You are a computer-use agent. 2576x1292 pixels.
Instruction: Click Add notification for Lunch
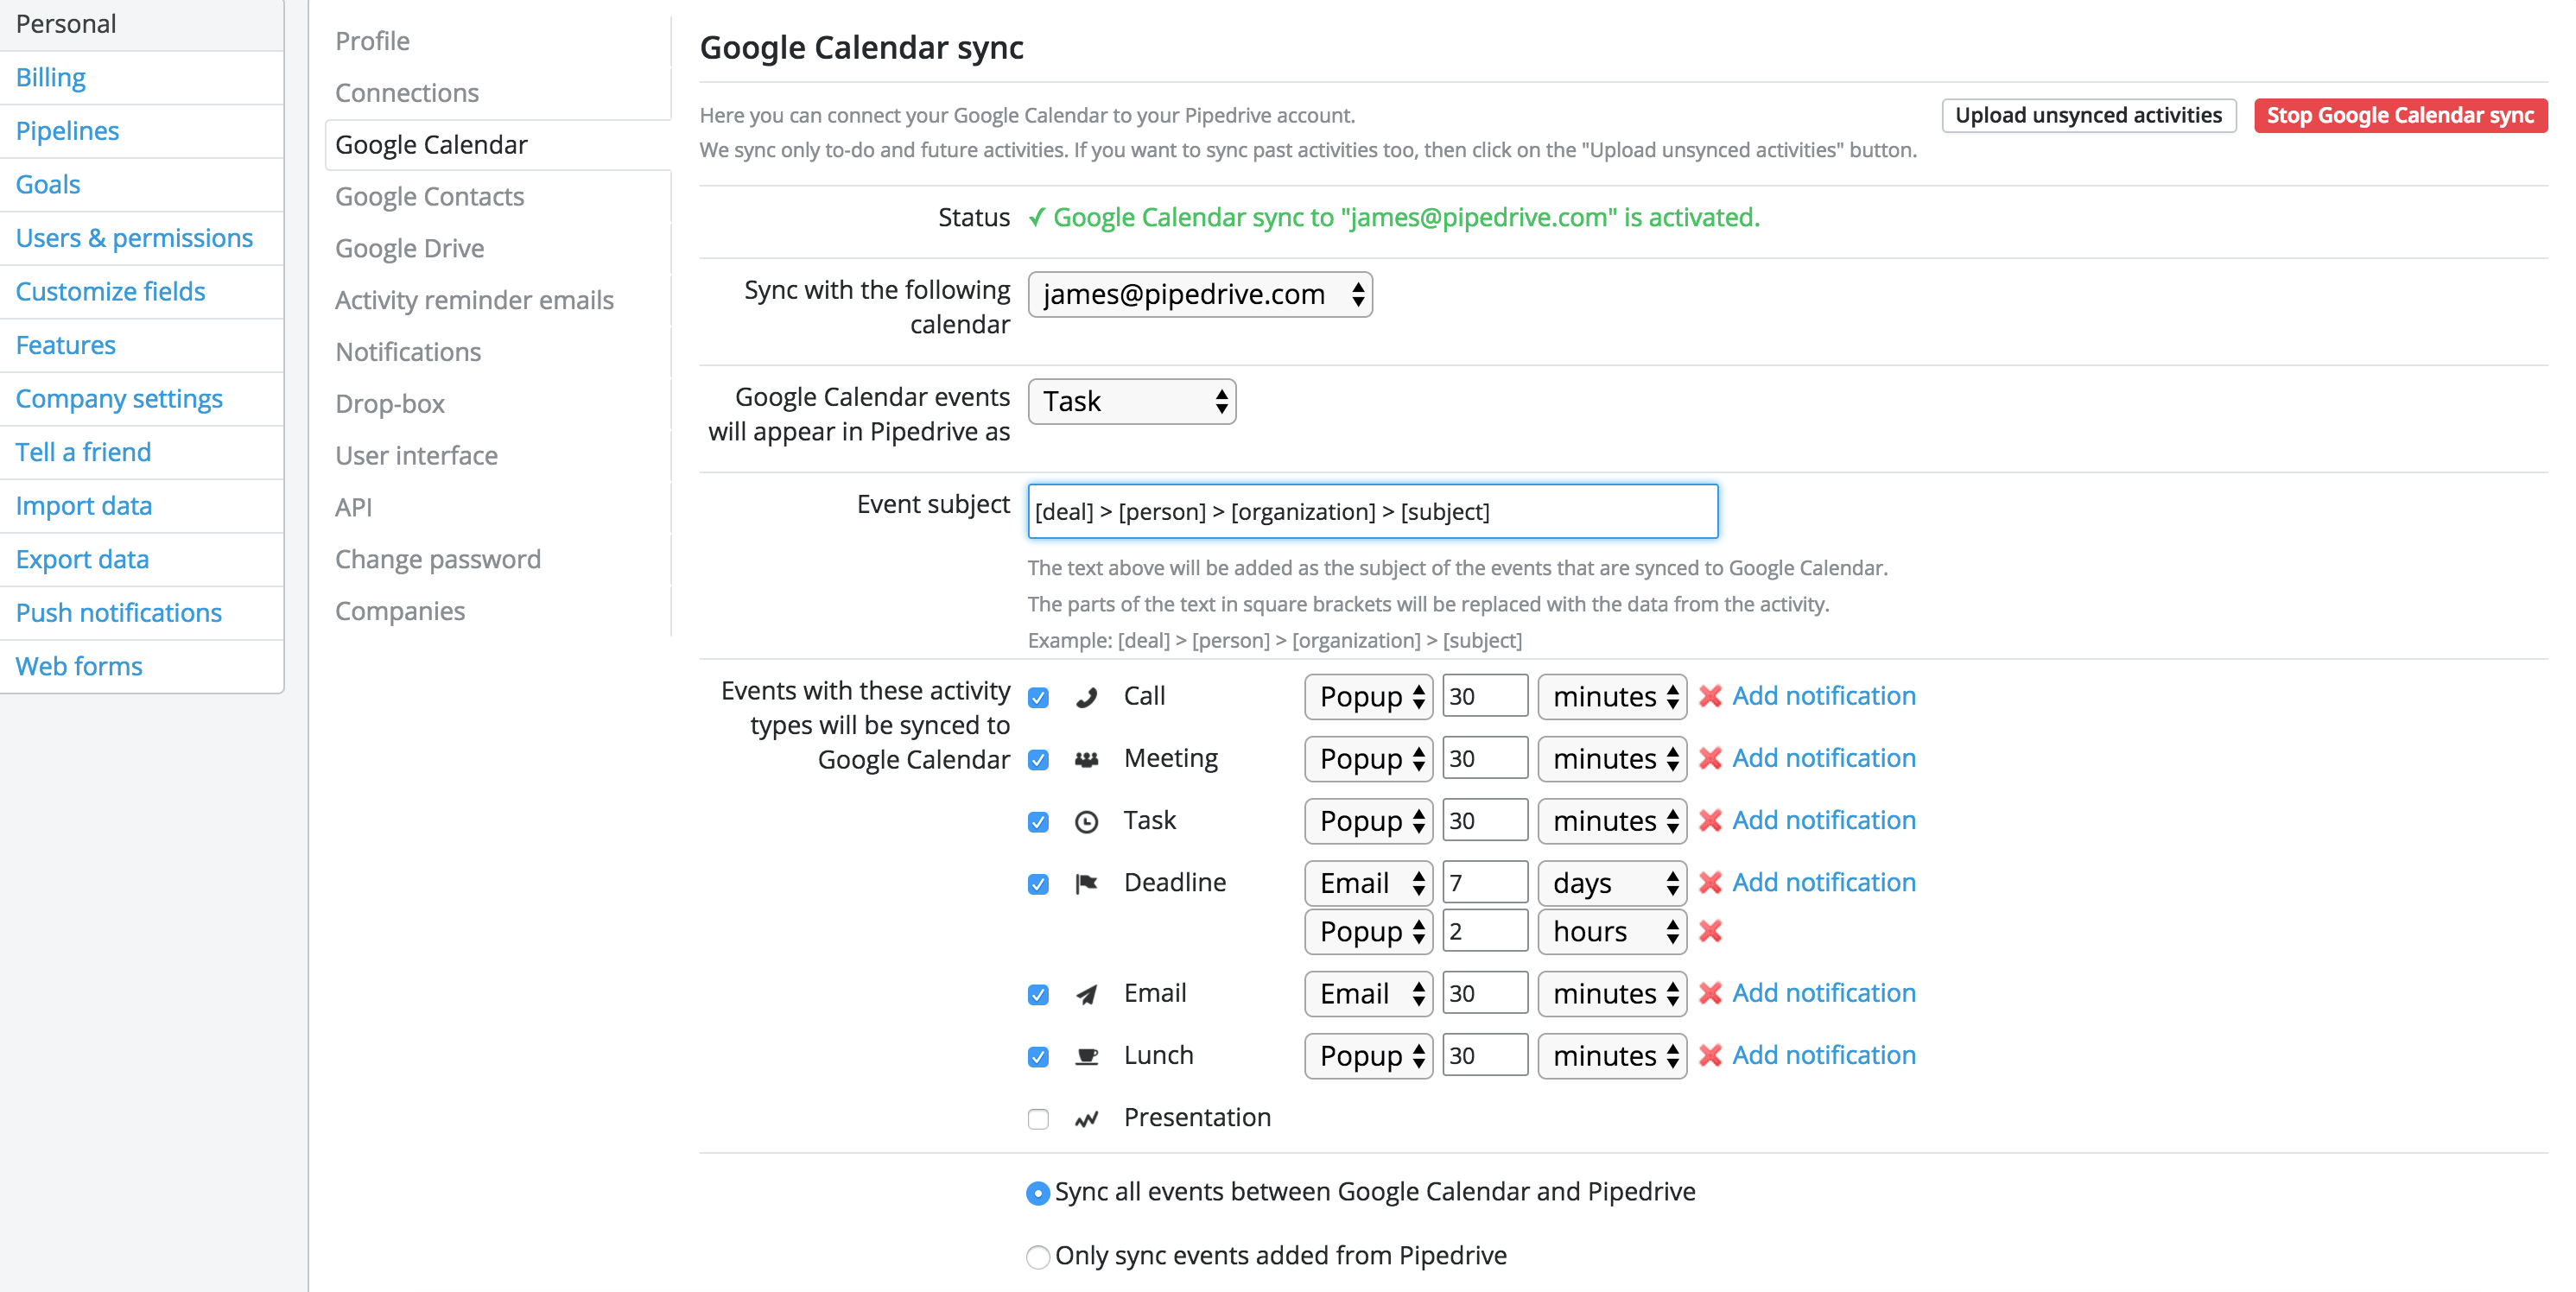1824,1055
